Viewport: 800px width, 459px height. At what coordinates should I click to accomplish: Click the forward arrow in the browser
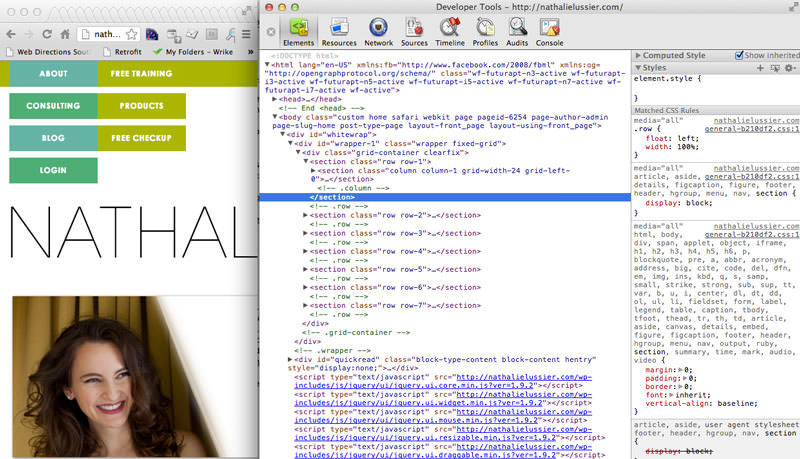pos(29,34)
